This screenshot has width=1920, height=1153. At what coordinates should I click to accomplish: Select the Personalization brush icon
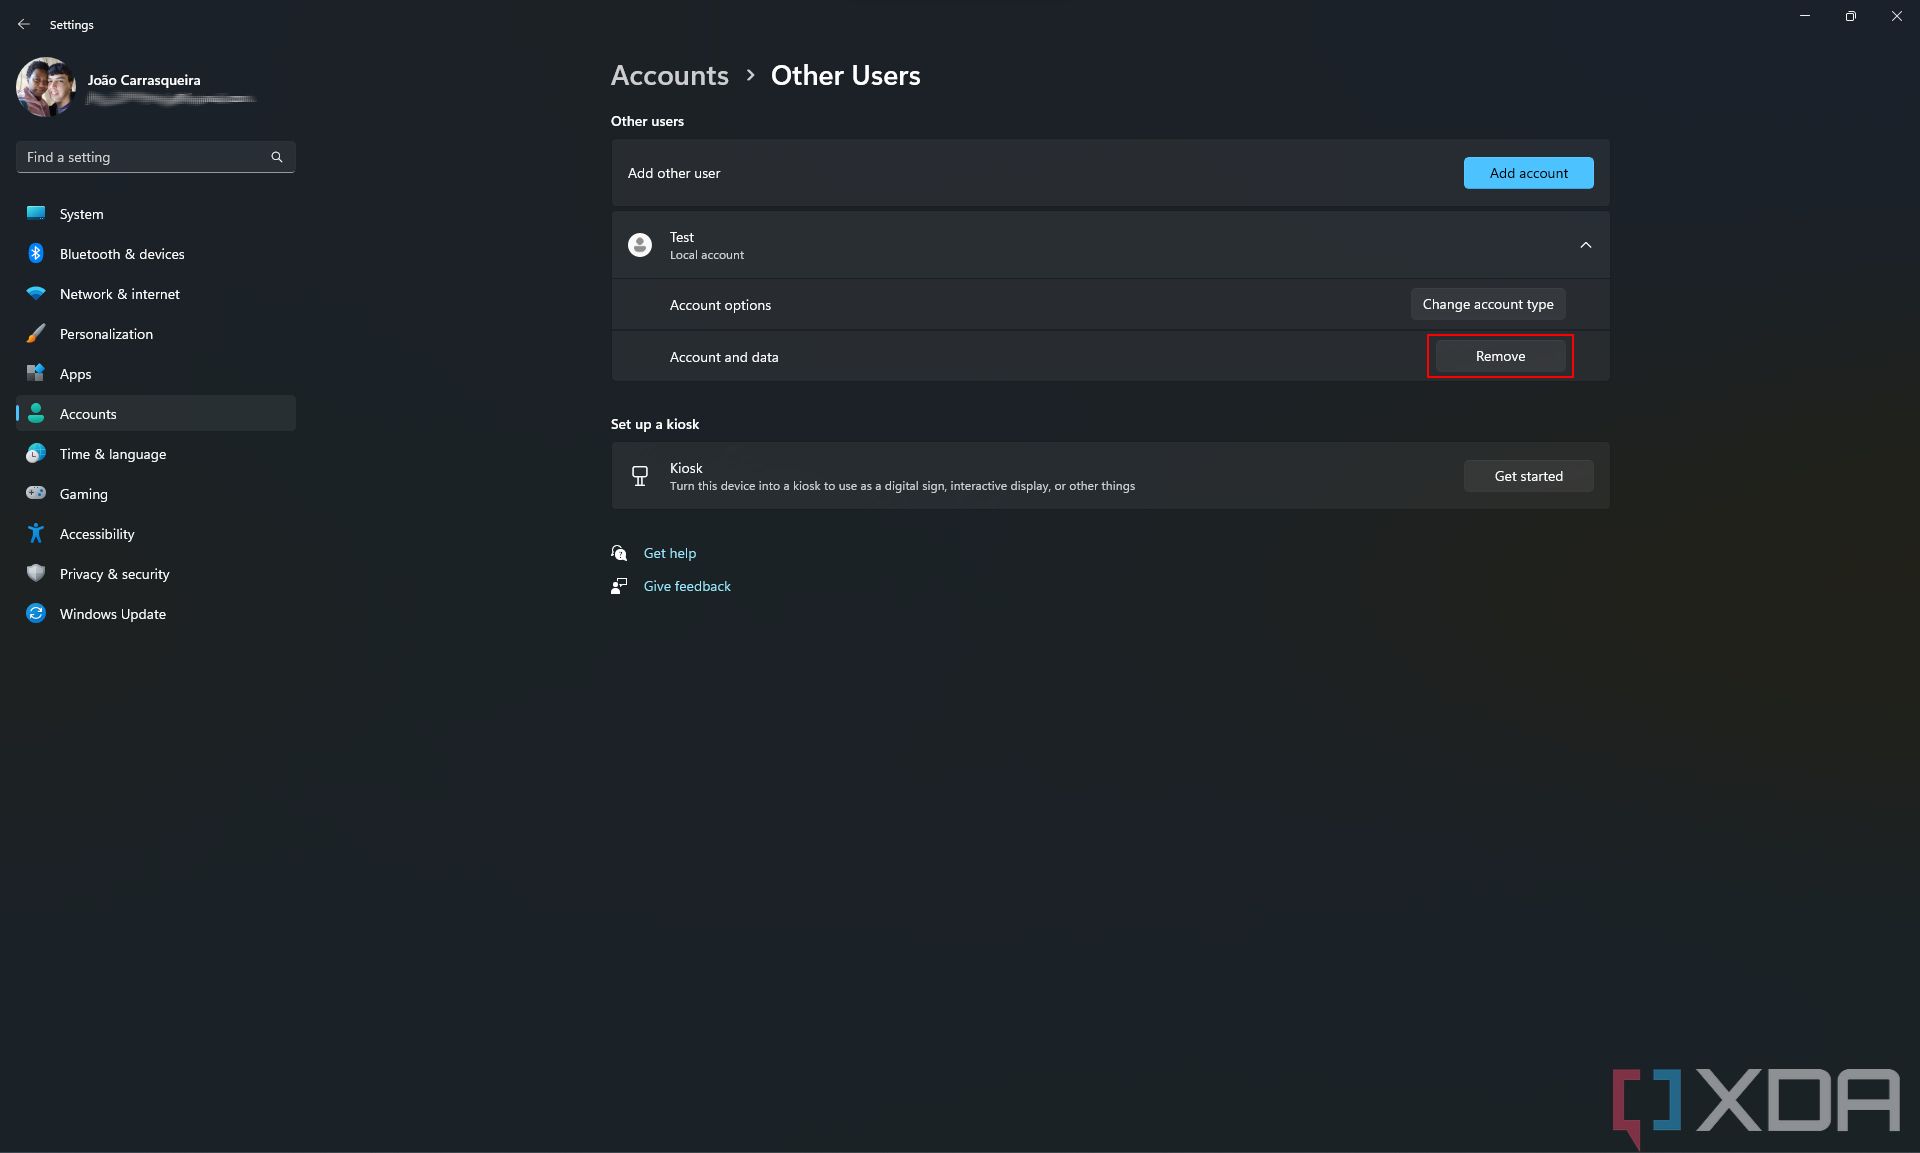pyautogui.click(x=36, y=333)
